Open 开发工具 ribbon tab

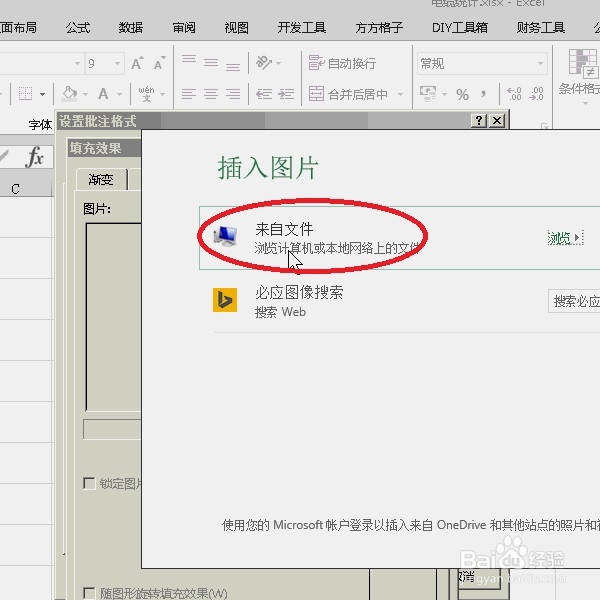pos(302,28)
